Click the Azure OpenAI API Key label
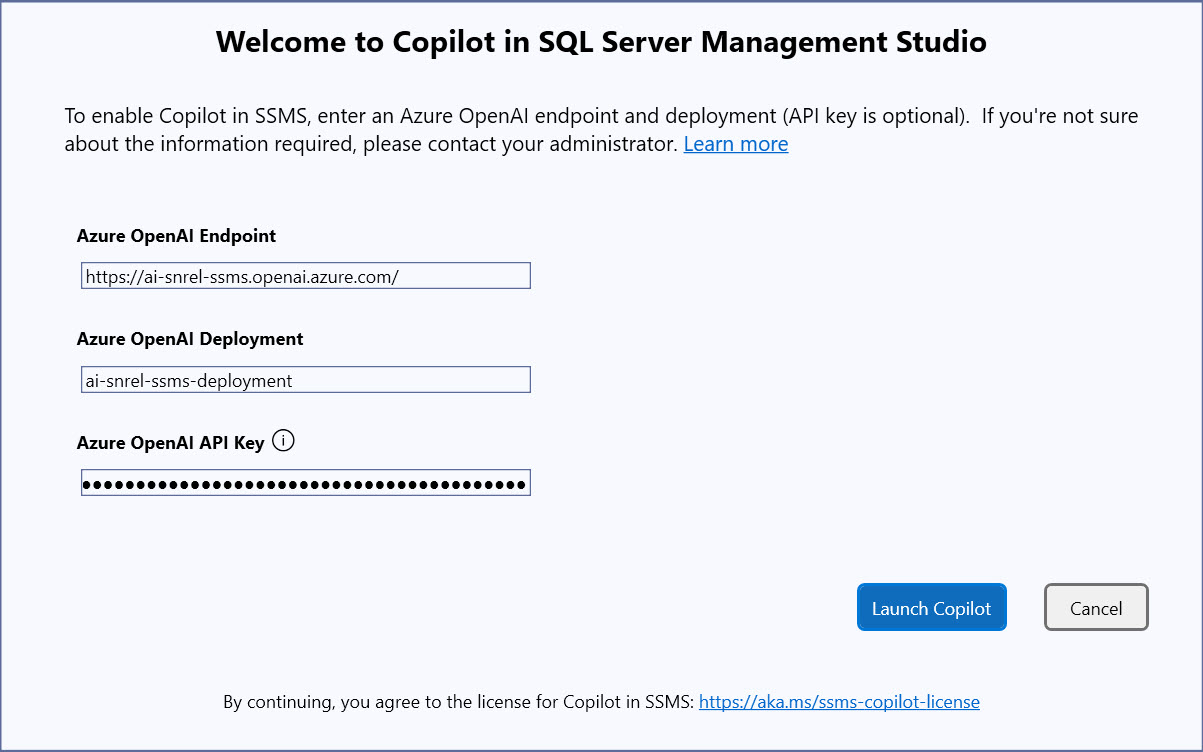The width and height of the screenshot is (1203, 752). [170, 443]
